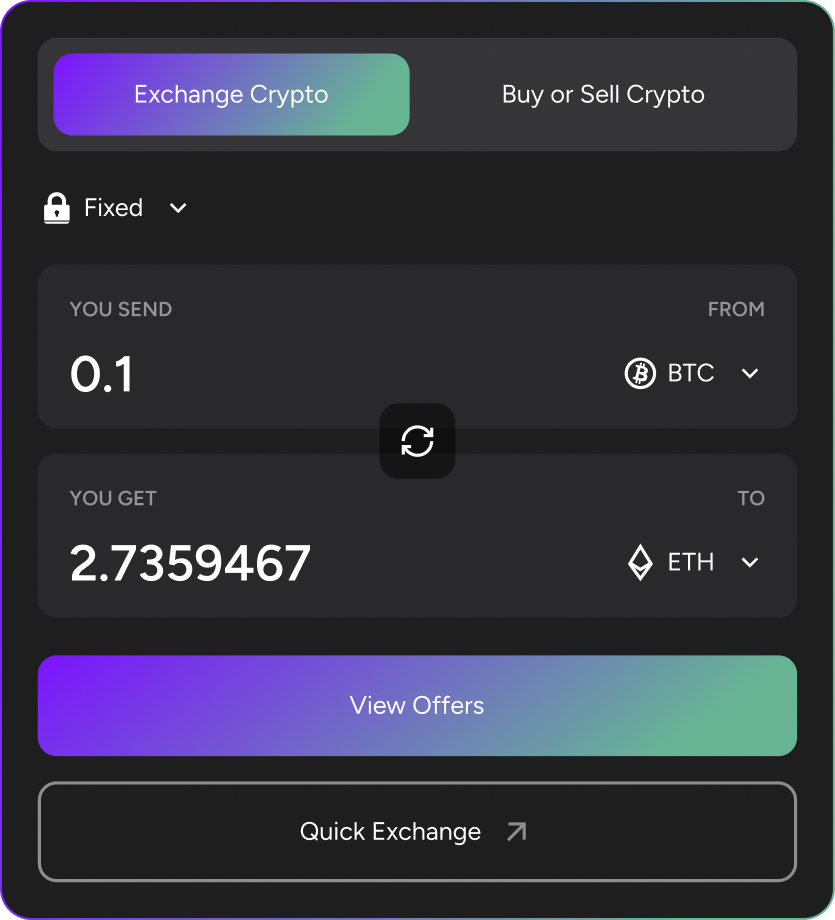The width and height of the screenshot is (835, 920).
Task: Click the YOU SEND label
Action: (x=121, y=310)
